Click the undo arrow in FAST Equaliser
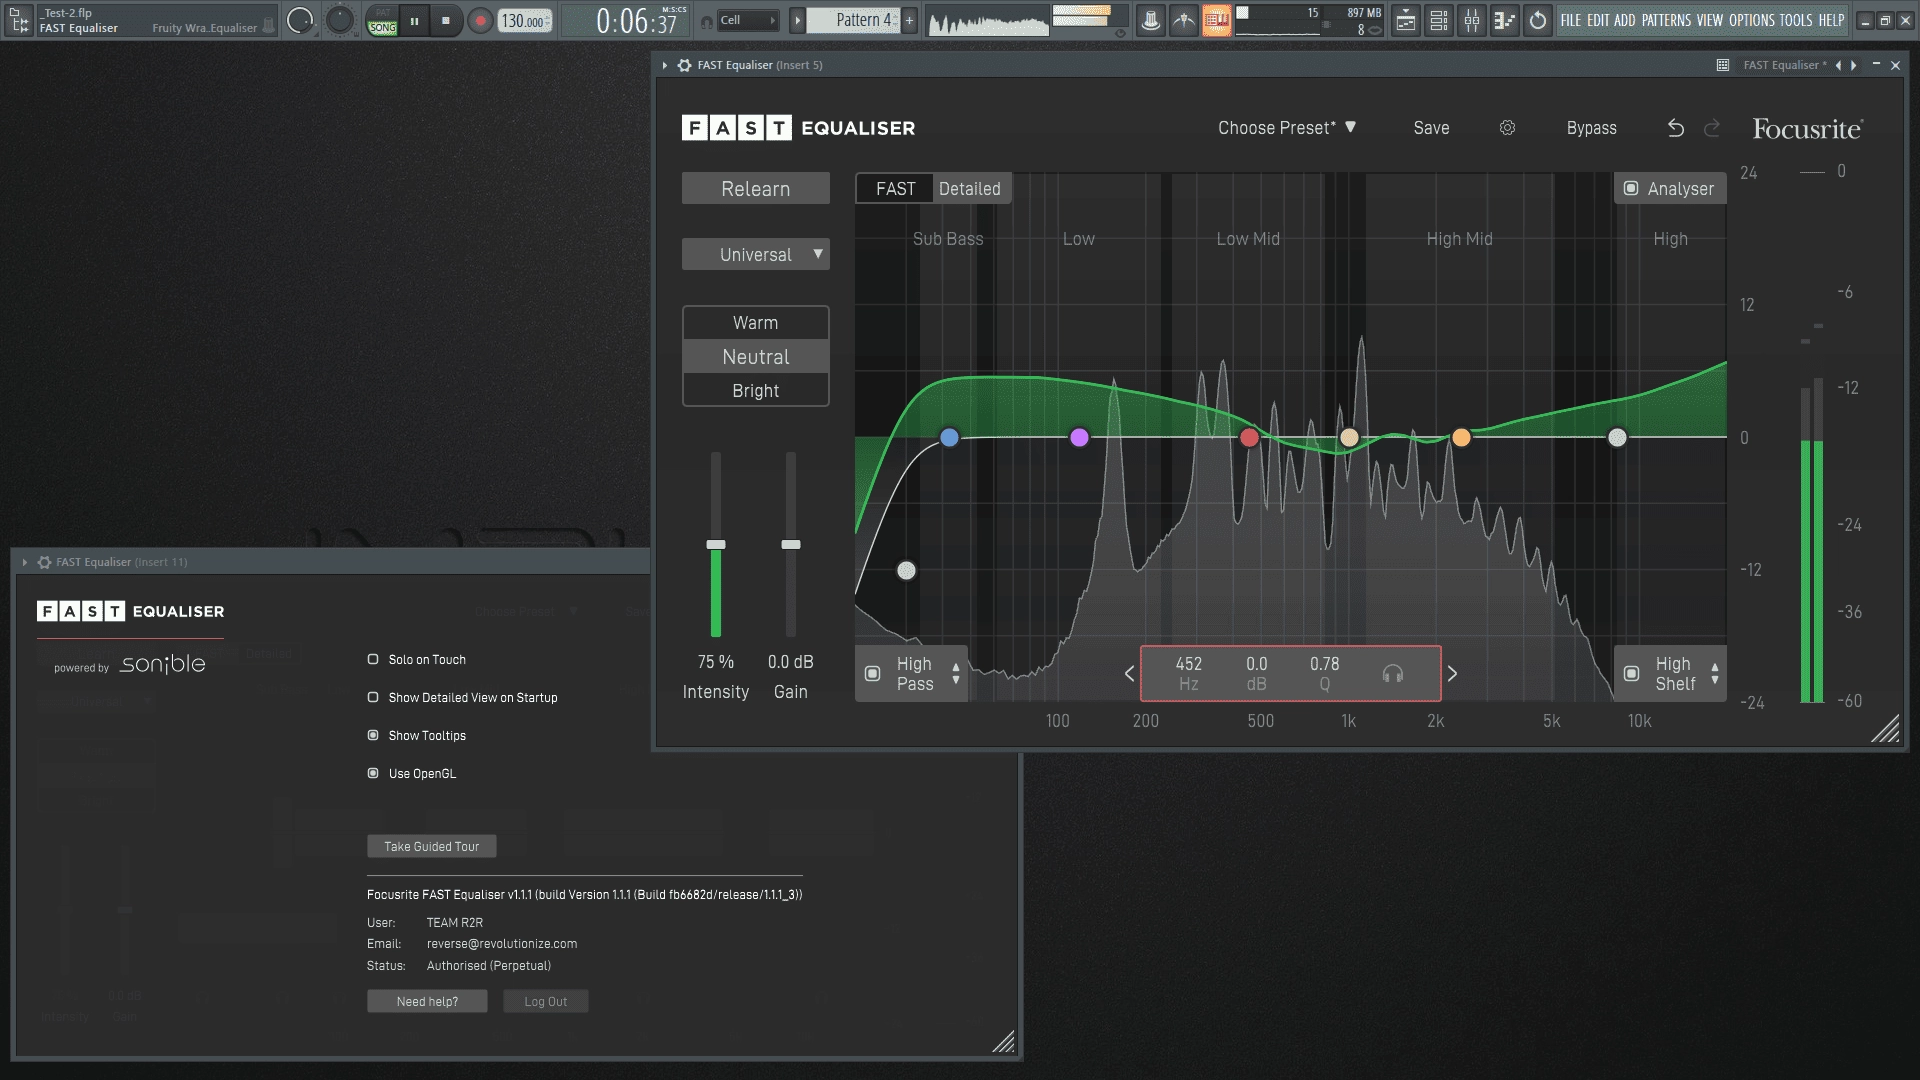1920x1080 pixels. [x=1676, y=128]
